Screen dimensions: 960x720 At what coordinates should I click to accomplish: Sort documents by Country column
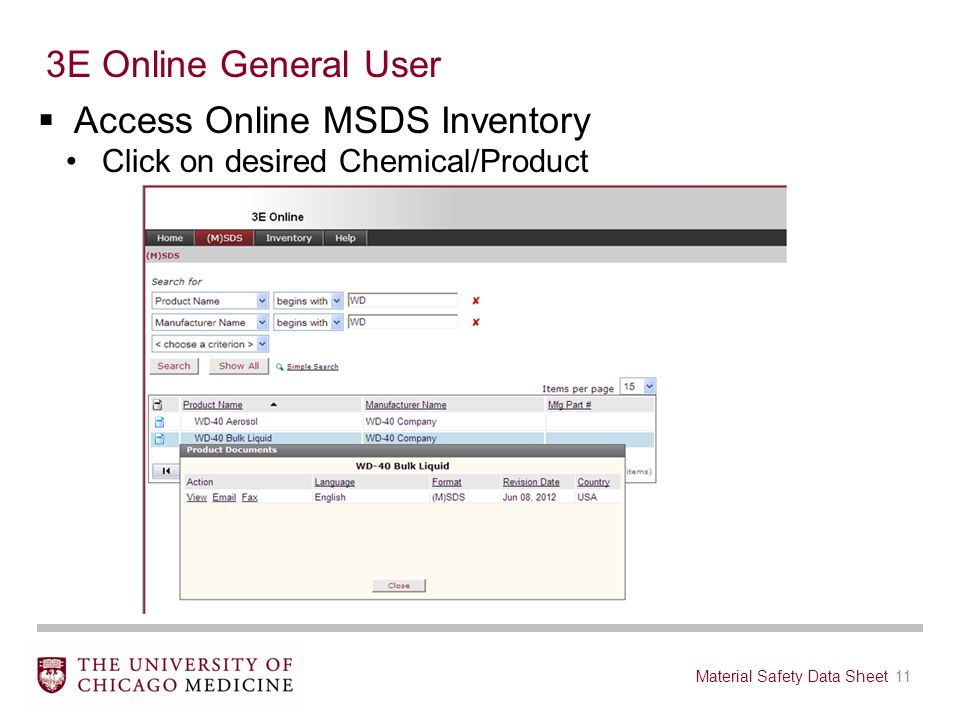pos(593,482)
